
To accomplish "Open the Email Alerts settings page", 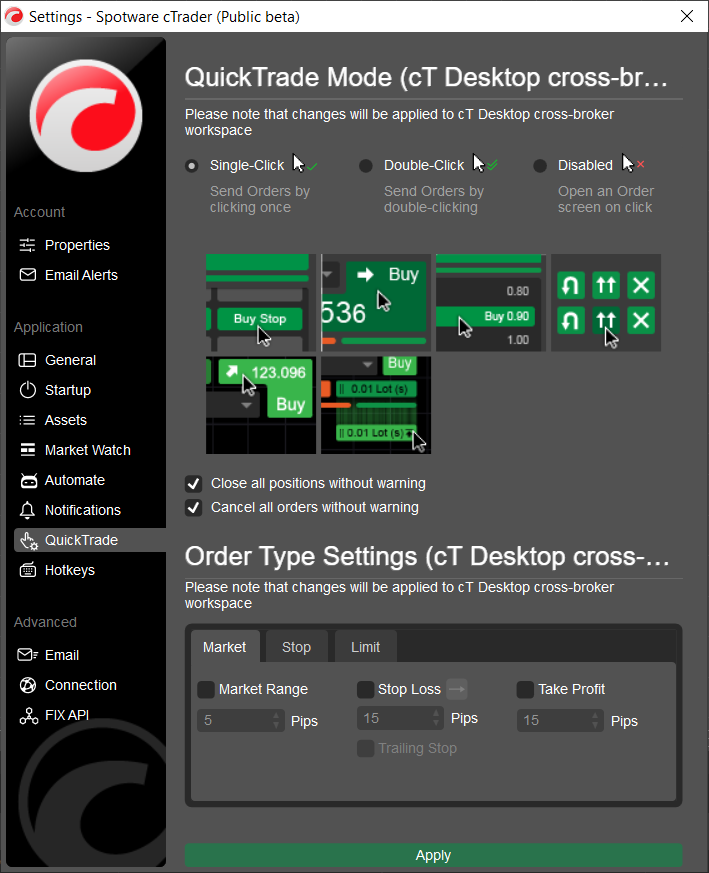I will [x=81, y=275].
